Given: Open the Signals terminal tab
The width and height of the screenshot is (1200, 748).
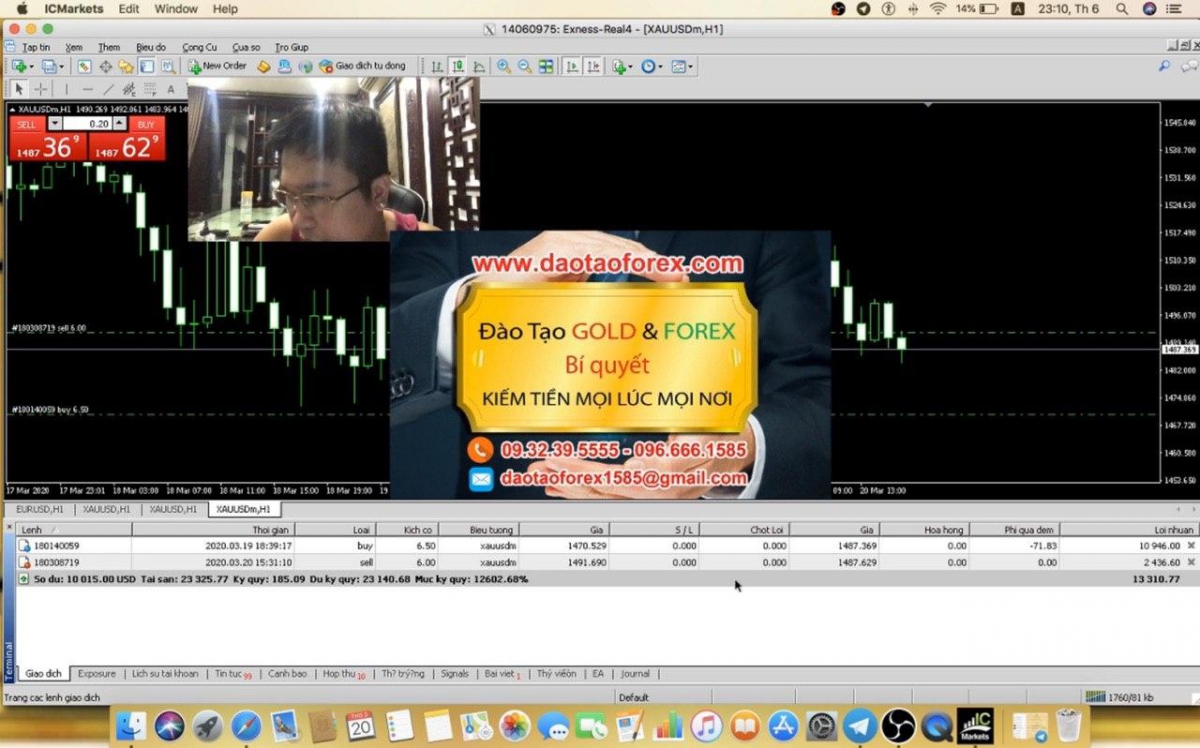Looking at the screenshot, I should coord(455,674).
